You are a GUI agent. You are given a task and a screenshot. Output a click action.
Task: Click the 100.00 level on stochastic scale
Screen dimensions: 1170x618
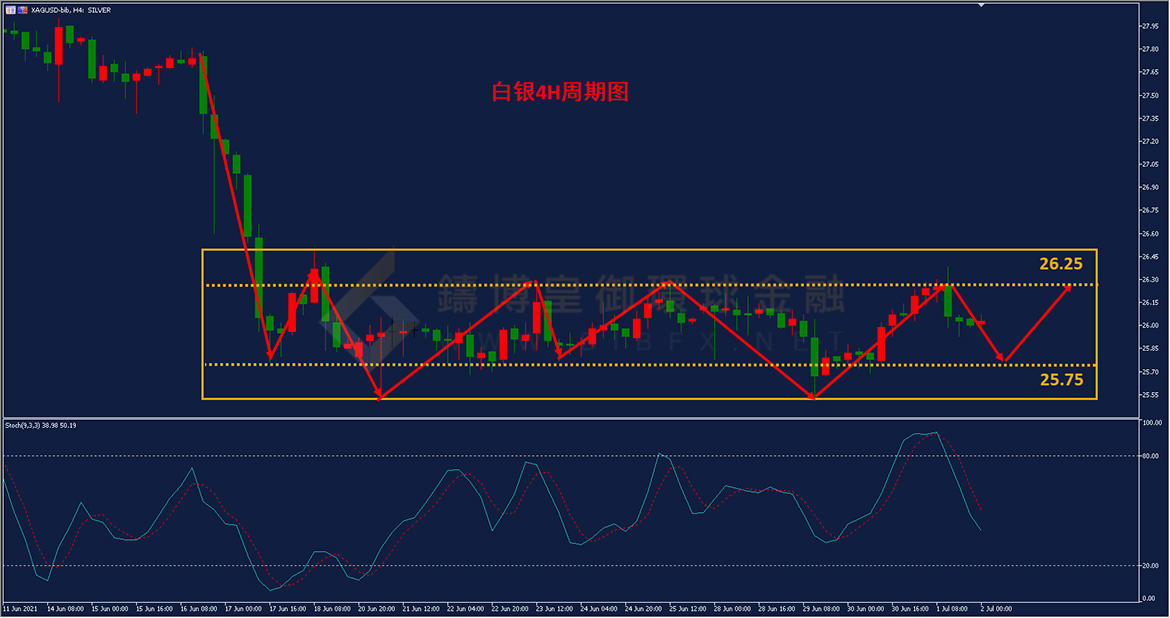(1152, 423)
